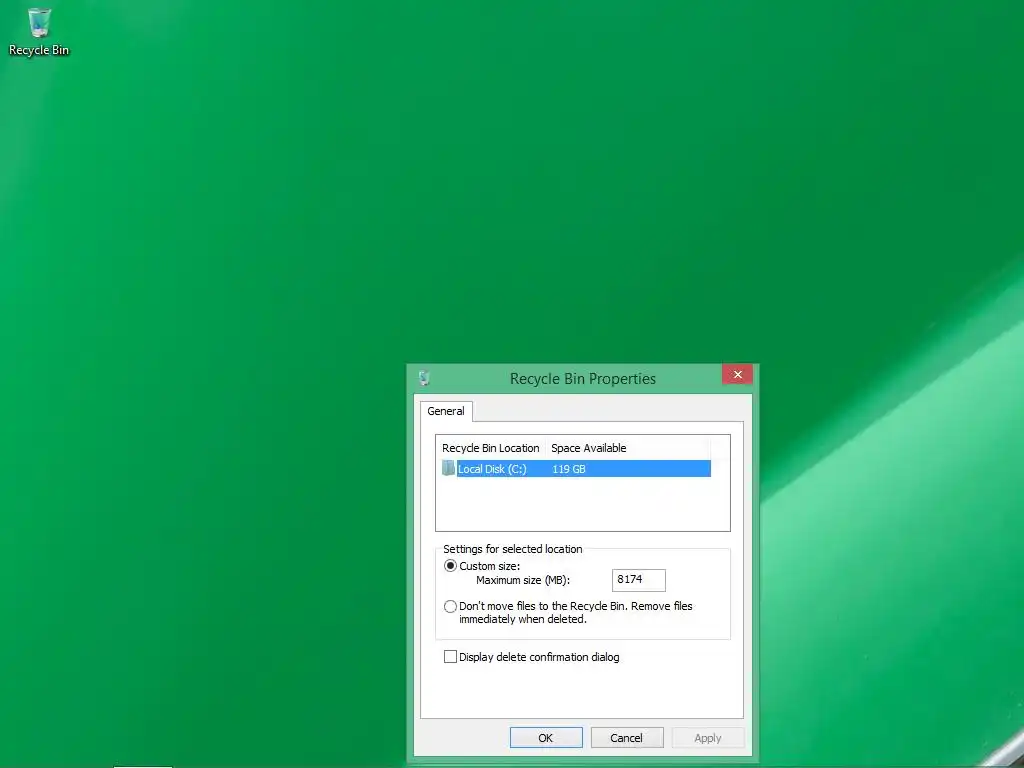Switch to the General tab

tap(446, 411)
